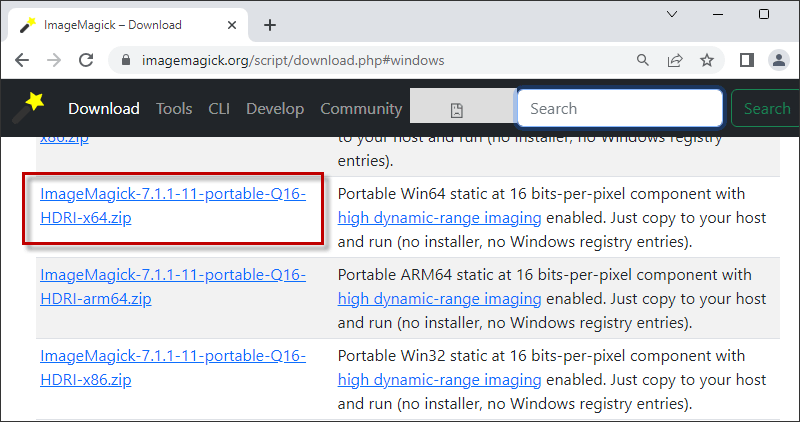Click the broken image icon in navbar
Viewport: 800px width, 422px height.
pos(457,110)
